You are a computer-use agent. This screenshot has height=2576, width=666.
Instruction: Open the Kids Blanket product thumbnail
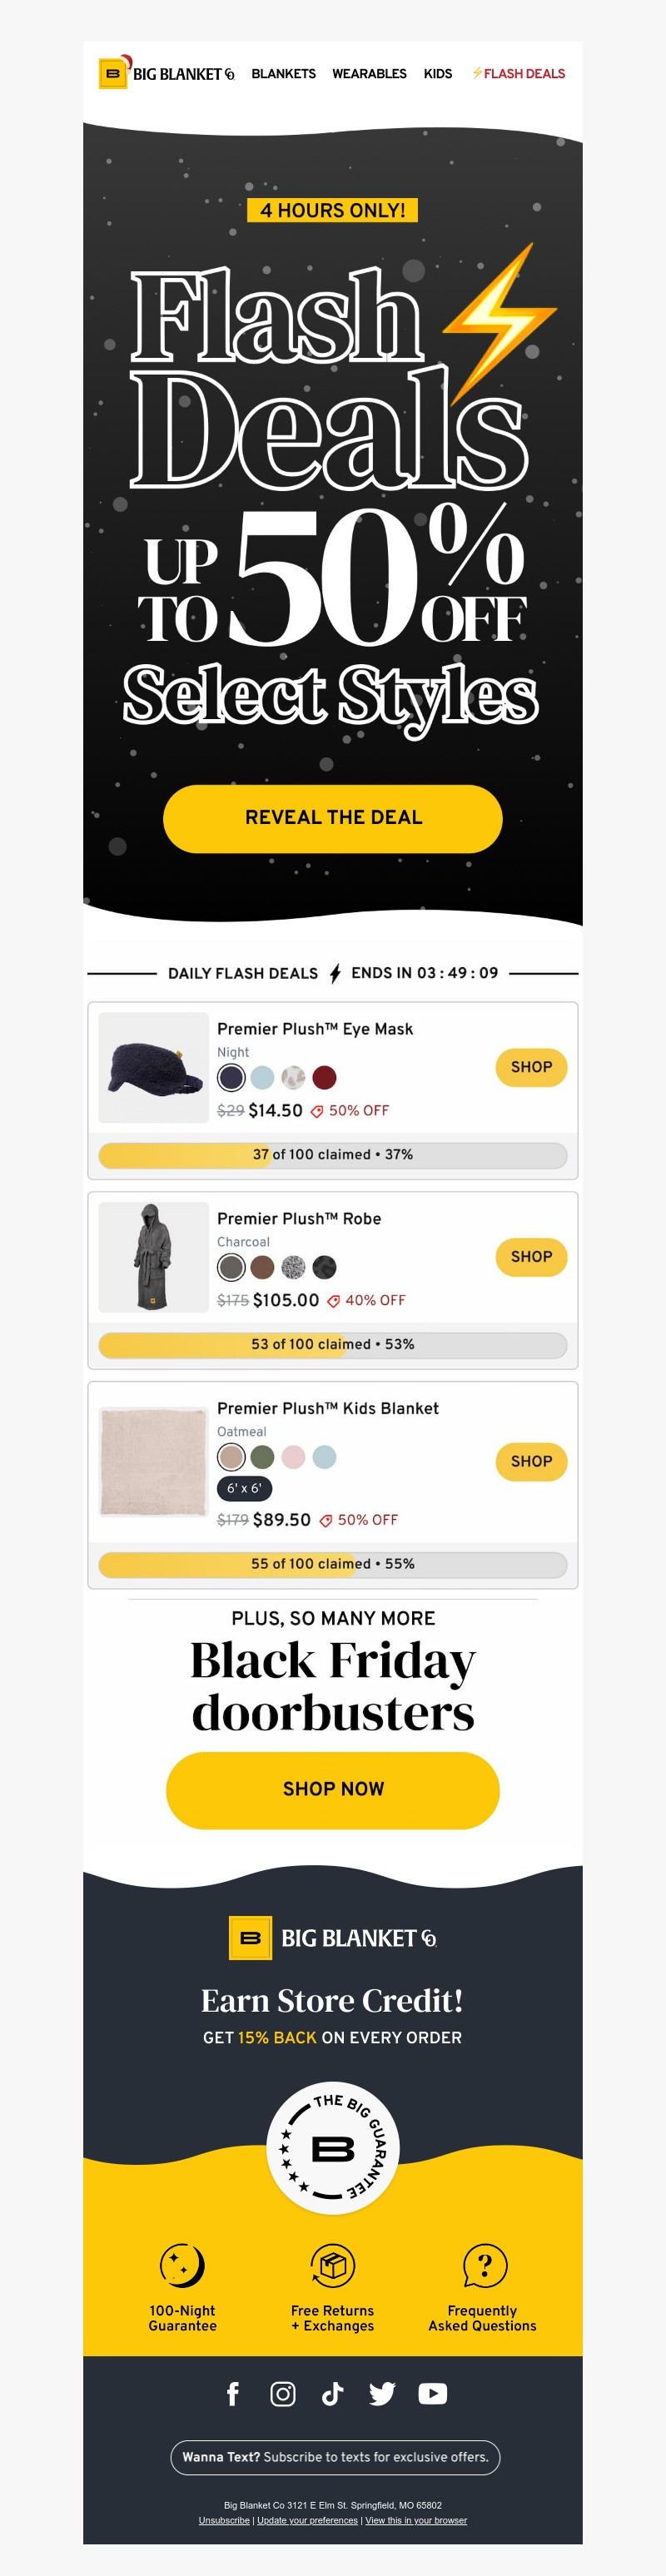[x=153, y=1461]
